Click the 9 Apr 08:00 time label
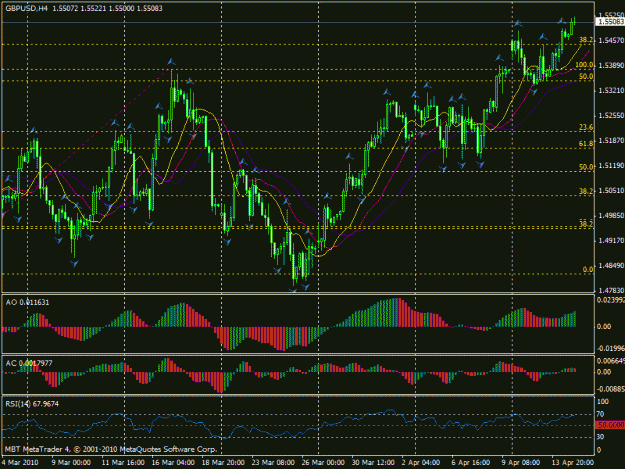Screen dimensions: 625x469 click(x=521, y=463)
